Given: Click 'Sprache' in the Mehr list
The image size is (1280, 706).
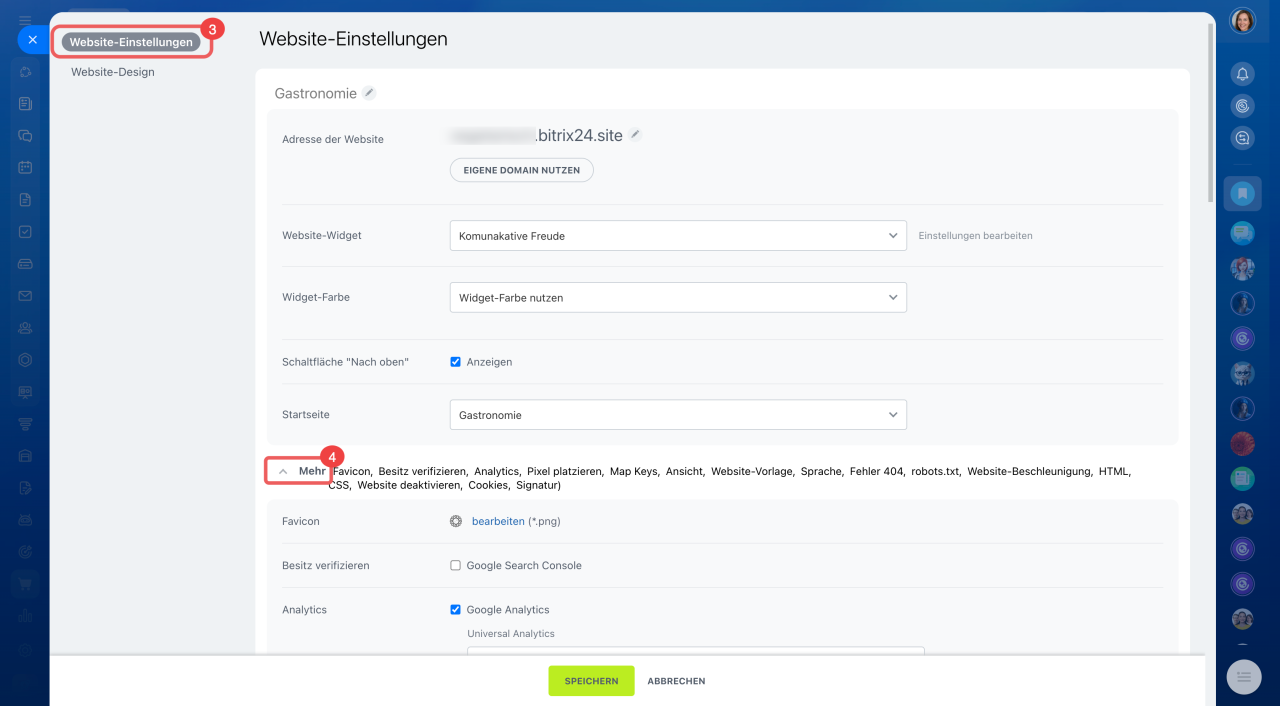Looking at the screenshot, I should click(x=821, y=471).
